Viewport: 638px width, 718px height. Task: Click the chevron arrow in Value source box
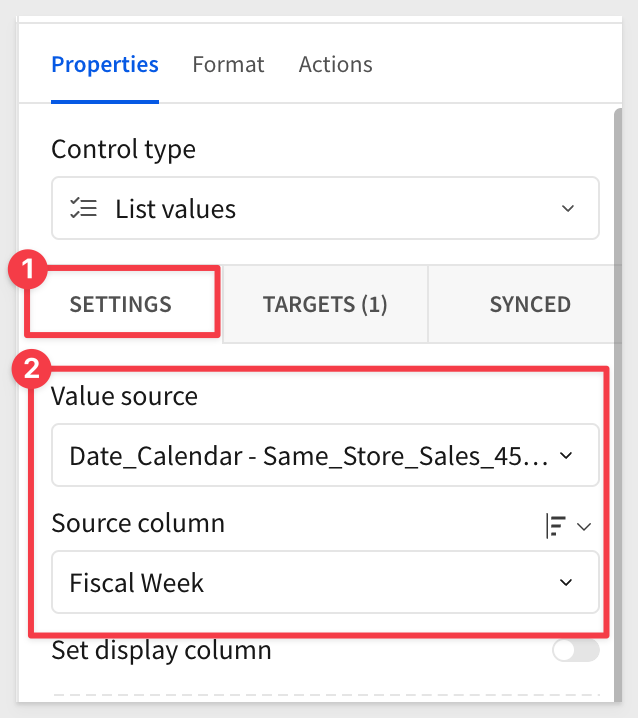[567, 456]
